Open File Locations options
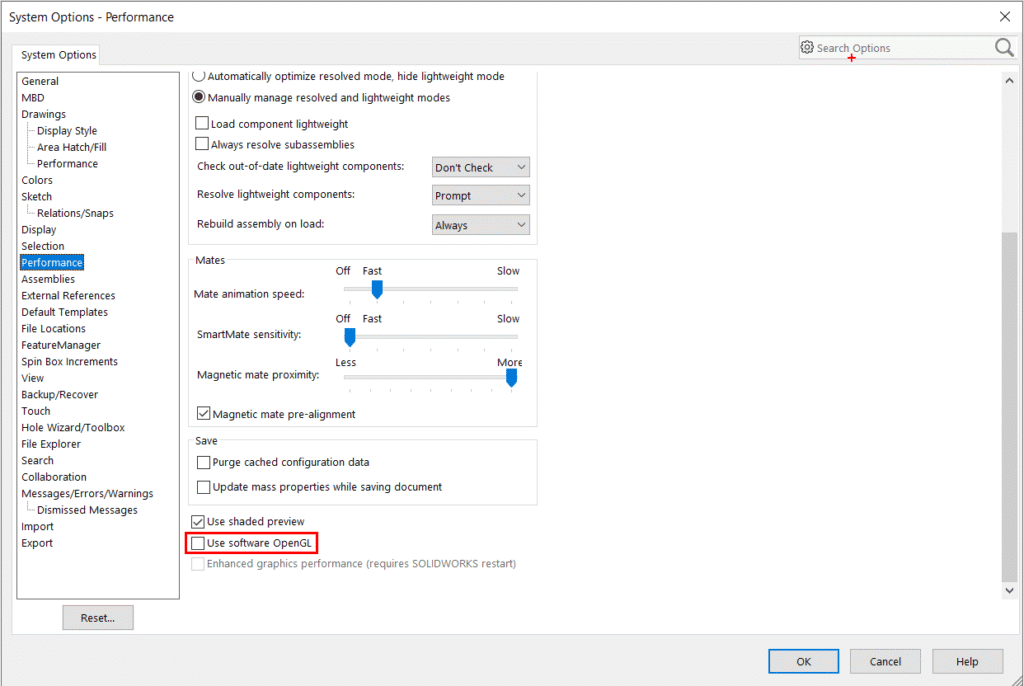The width and height of the screenshot is (1024, 686). [x=53, y=329]
